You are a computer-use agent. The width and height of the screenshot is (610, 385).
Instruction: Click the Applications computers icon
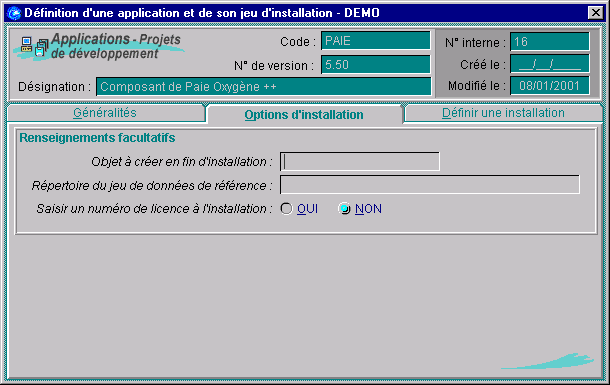(34, 47)
